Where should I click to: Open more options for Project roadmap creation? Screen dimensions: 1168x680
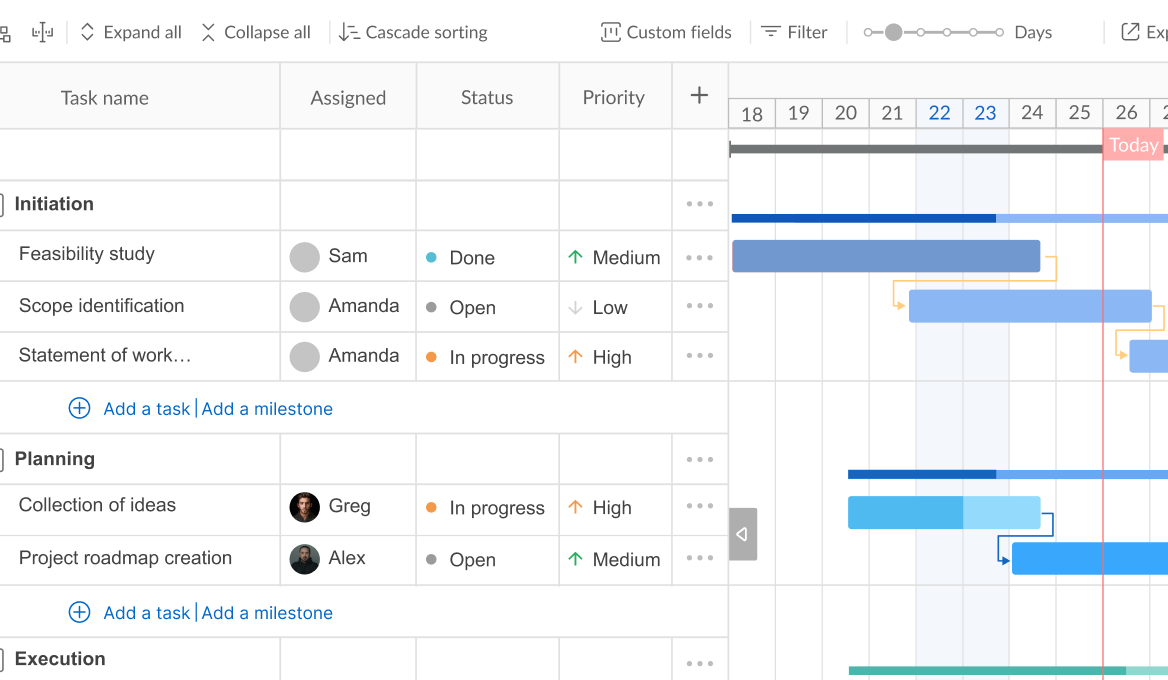[699, 558]
